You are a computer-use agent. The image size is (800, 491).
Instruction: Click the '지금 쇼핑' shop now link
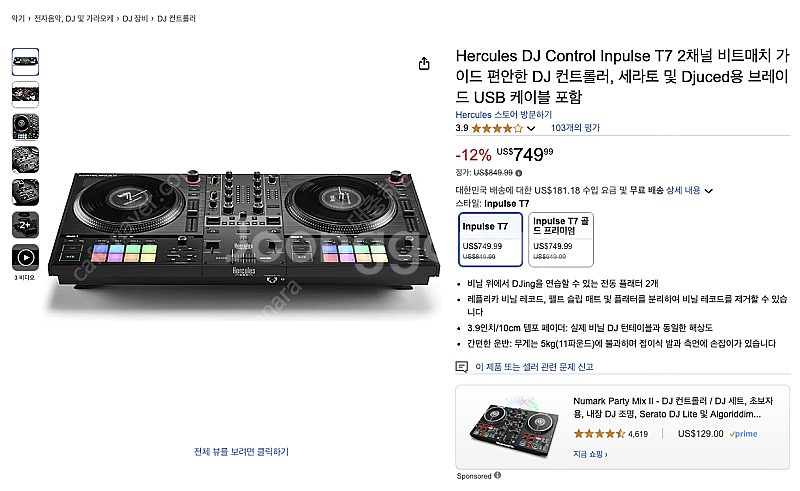pos(591,454)
